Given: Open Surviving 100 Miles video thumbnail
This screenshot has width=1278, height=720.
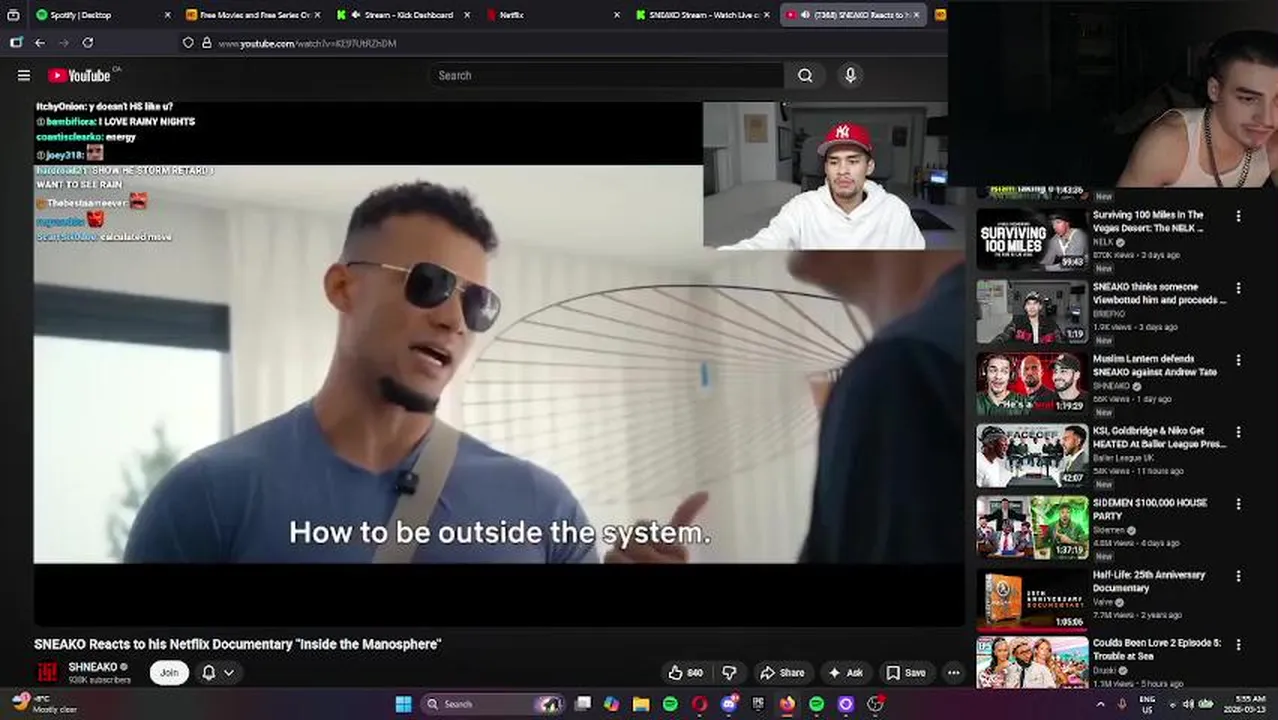Looking at the screenshot, I should 1032,239.
